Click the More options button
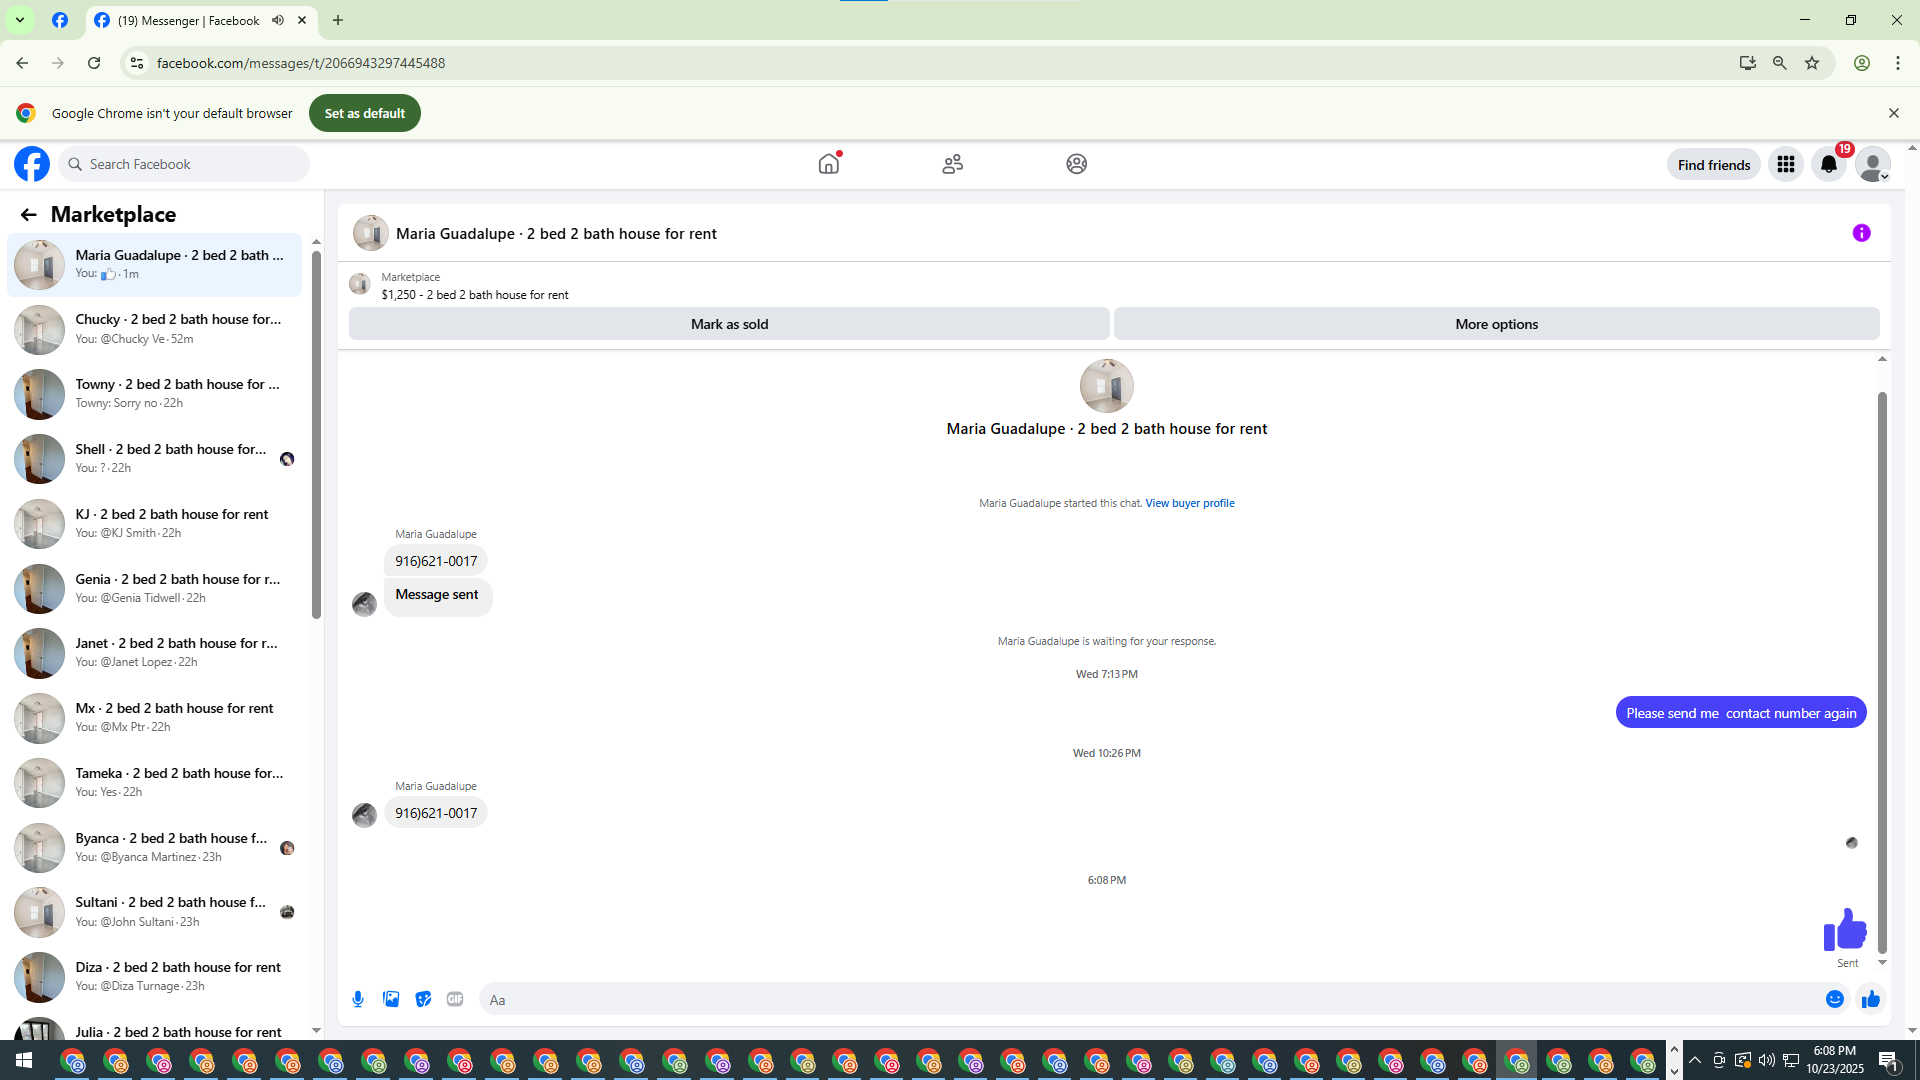Viewport: 1920px width, 1080px height. [1496, 324]
